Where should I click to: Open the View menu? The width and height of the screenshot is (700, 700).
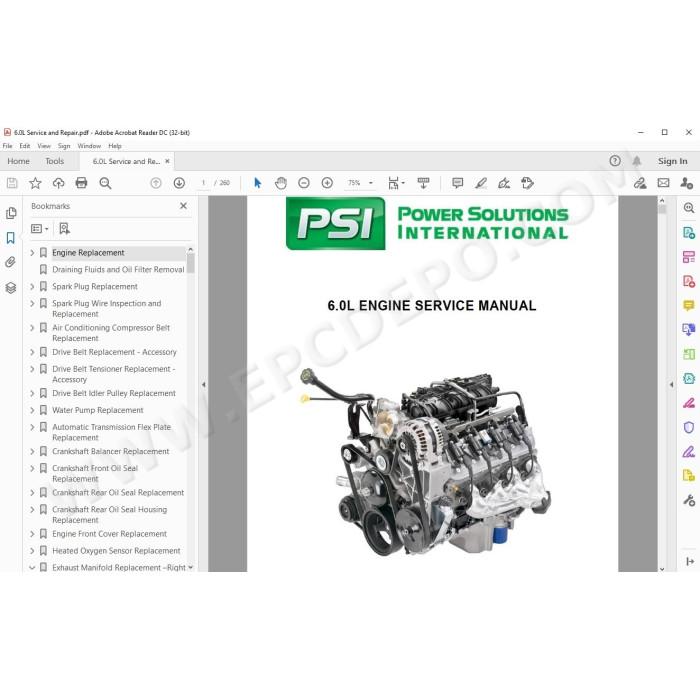point(44,146)
